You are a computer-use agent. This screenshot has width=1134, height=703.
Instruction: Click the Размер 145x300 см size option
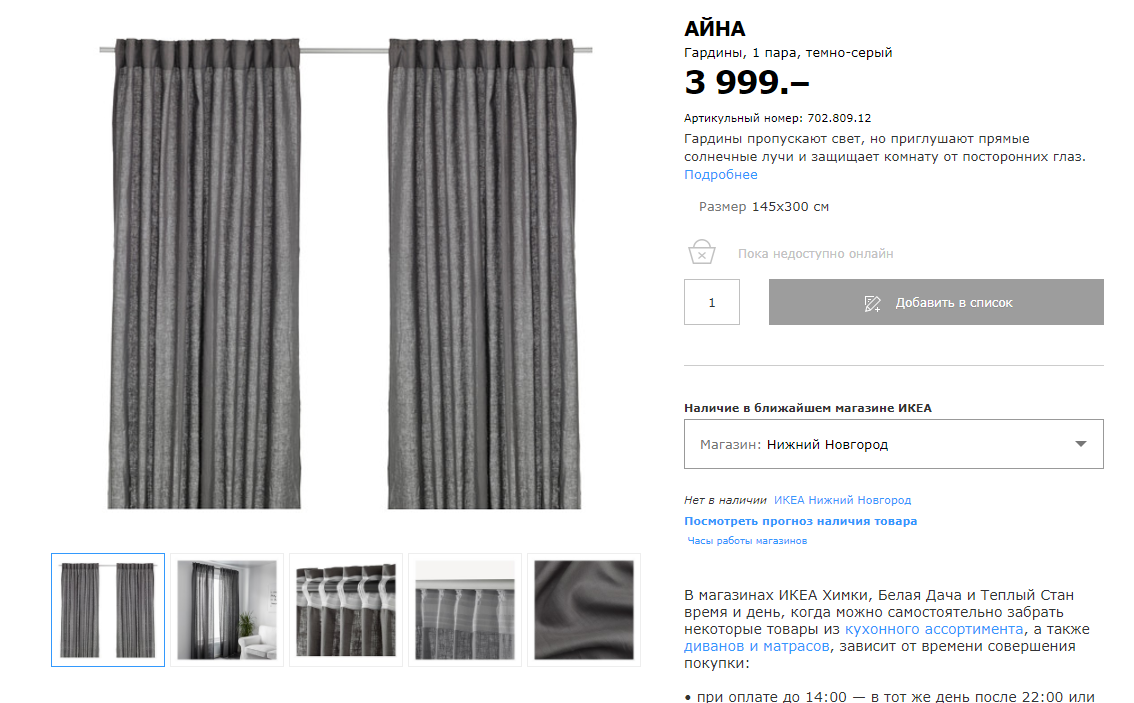(x=764, y=207)
